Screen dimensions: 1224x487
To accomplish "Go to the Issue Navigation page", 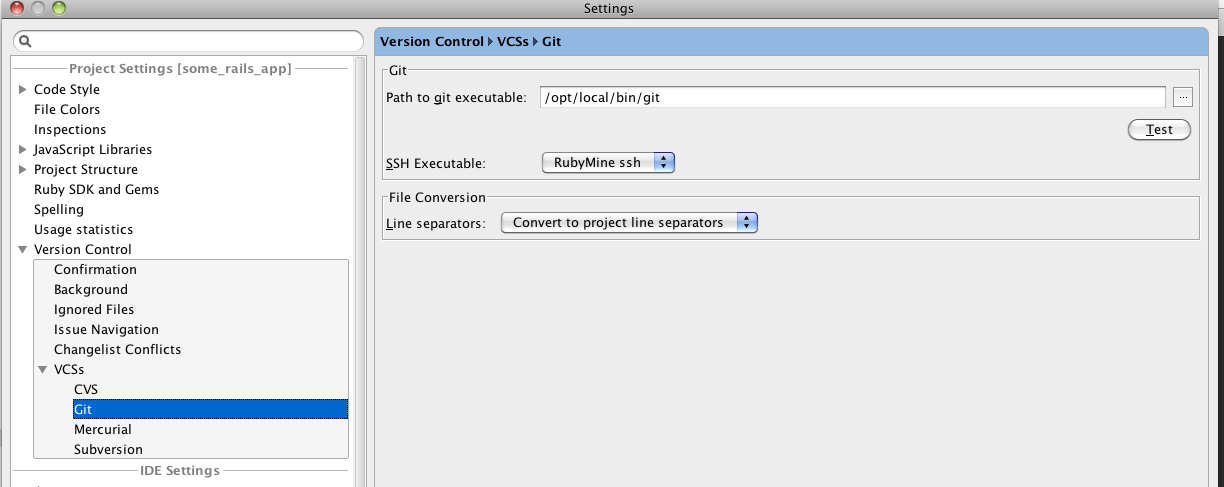I will [106, 329].
